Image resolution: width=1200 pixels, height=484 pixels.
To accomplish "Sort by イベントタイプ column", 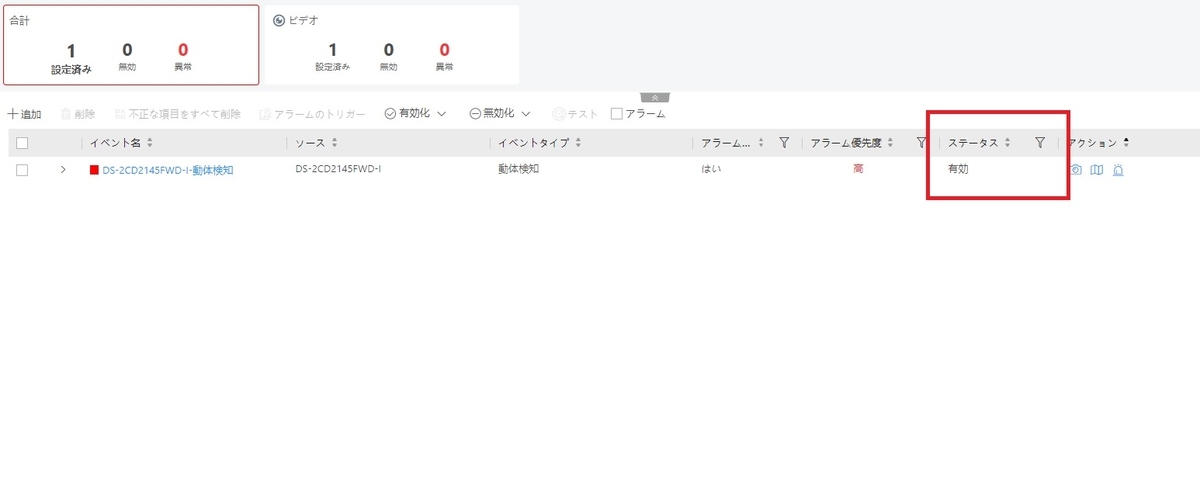I will [578, 143].
